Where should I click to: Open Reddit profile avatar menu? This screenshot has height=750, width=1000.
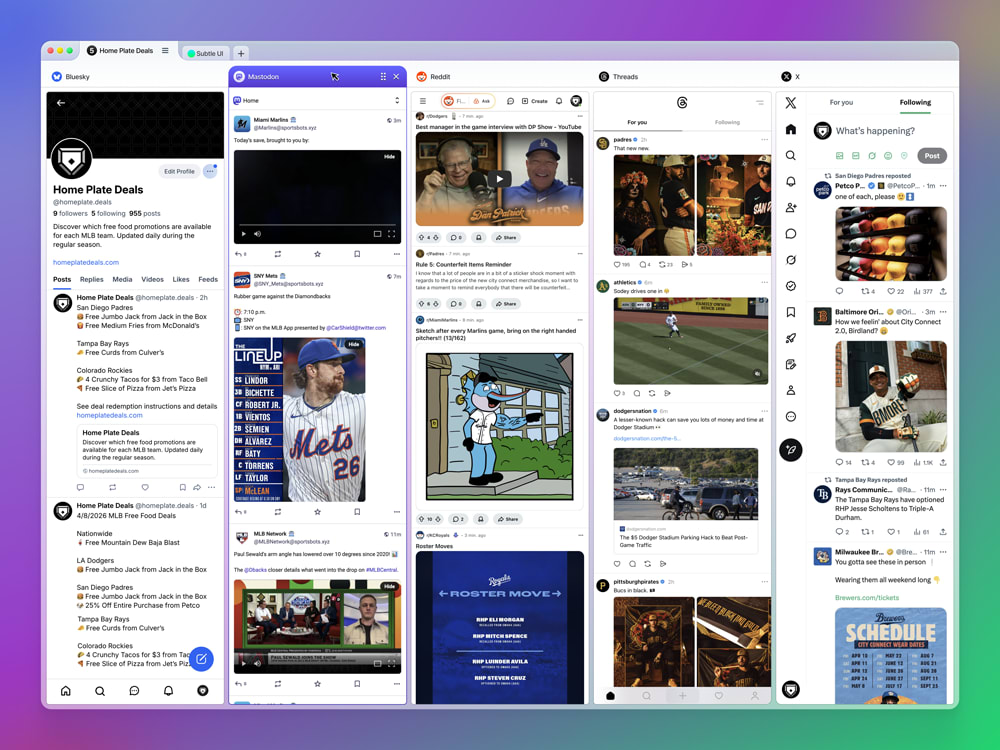tap(576, 101)
